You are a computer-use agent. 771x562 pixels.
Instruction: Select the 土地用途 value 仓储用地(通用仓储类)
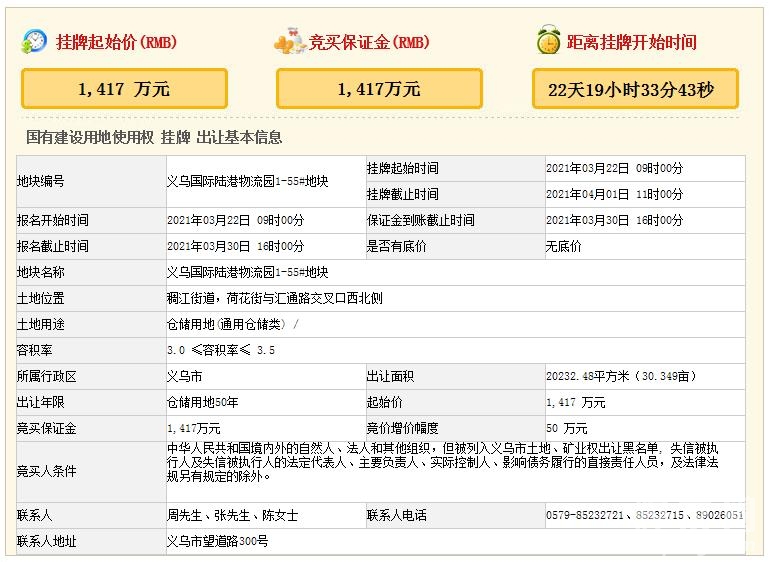click(x=232, y=324)
